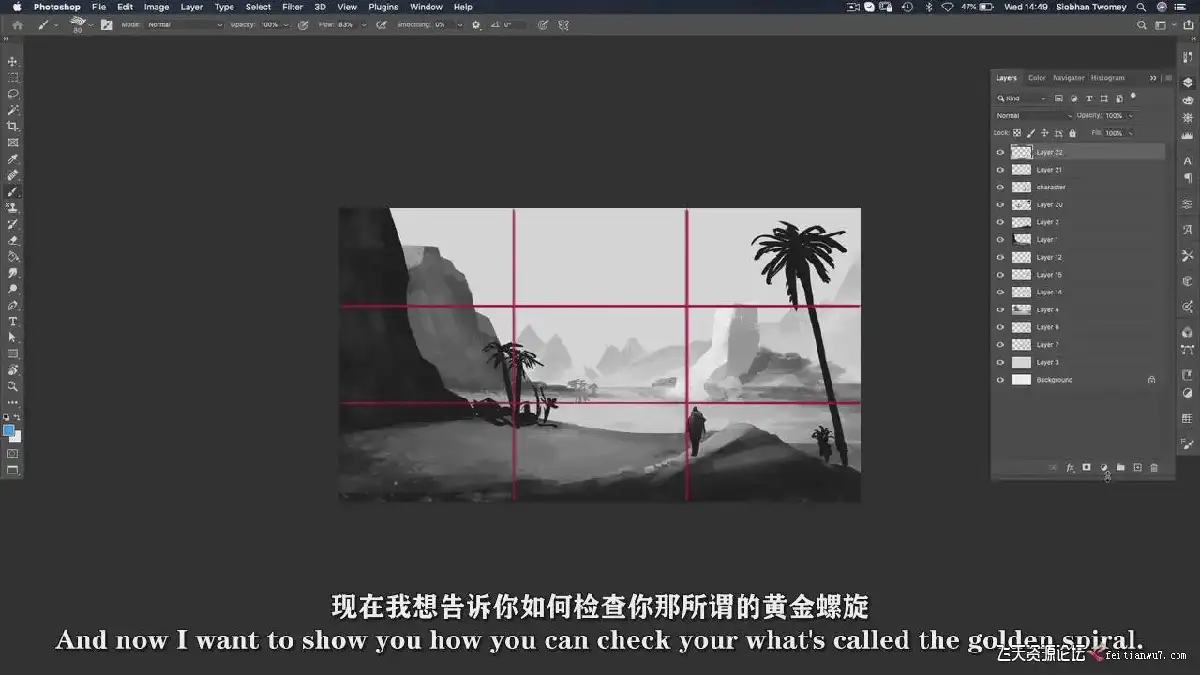Click the layer style fx icon
Image resolution: width=1200 pixels, height=675 pixels.
[x=1070, y=468]
